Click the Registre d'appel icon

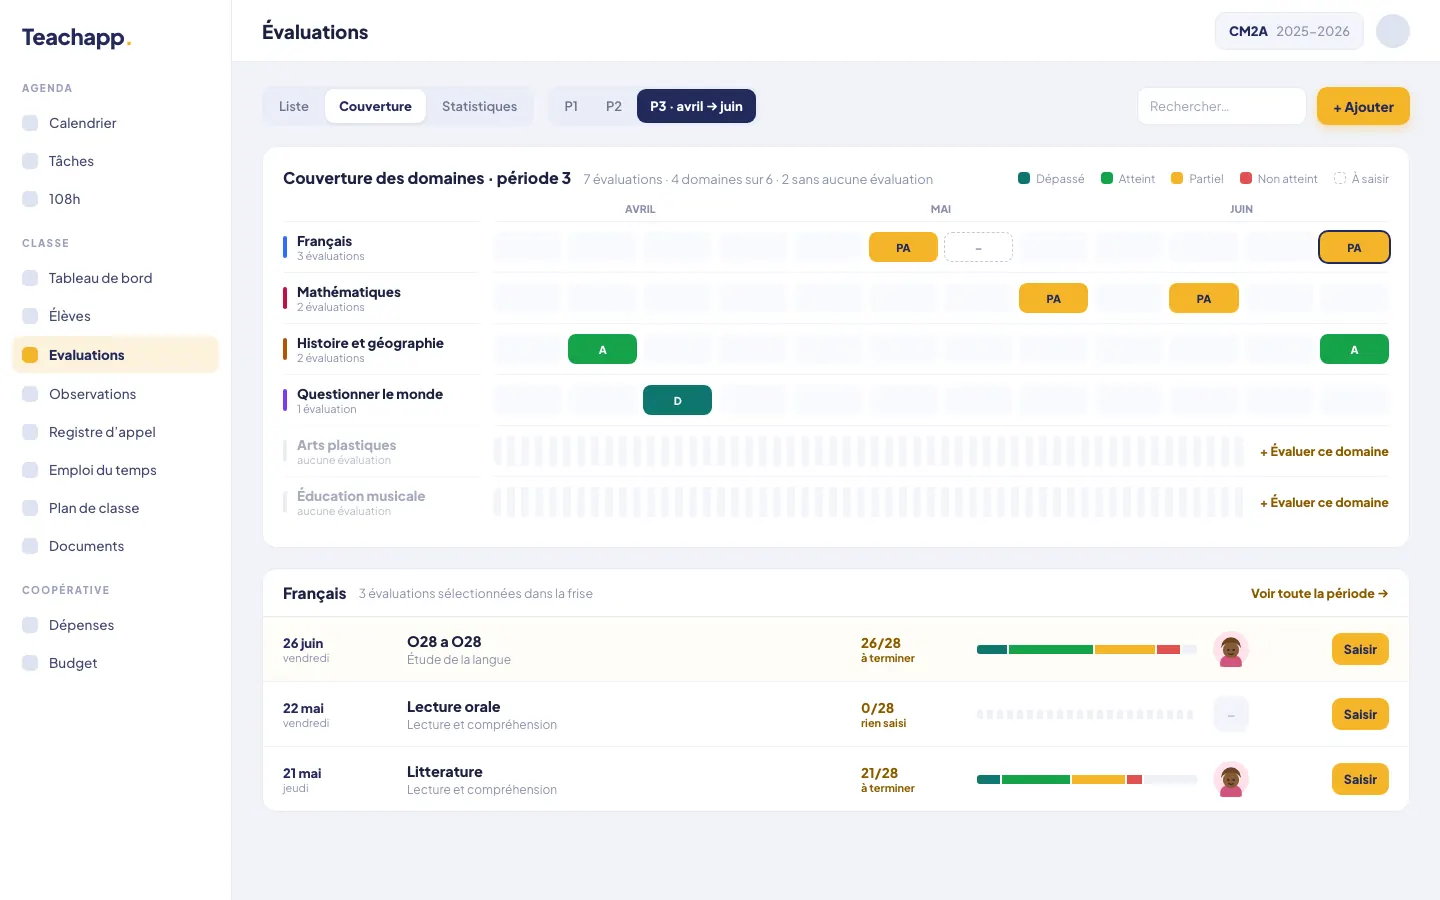pyautogui.click(x=30, y=432)
